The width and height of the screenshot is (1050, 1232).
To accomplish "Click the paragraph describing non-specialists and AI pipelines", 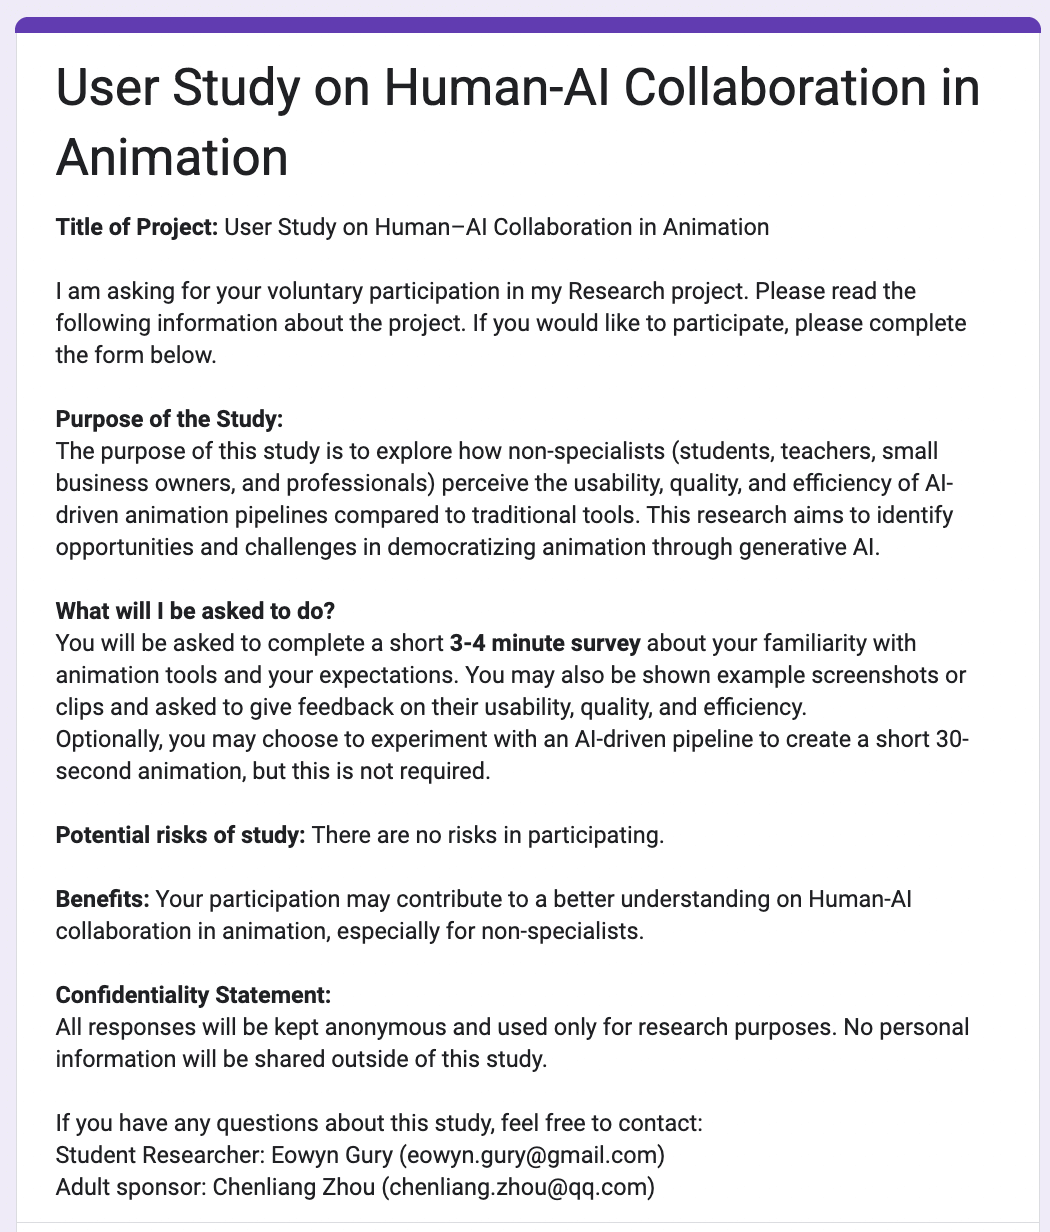I will (x=504, y=500).
